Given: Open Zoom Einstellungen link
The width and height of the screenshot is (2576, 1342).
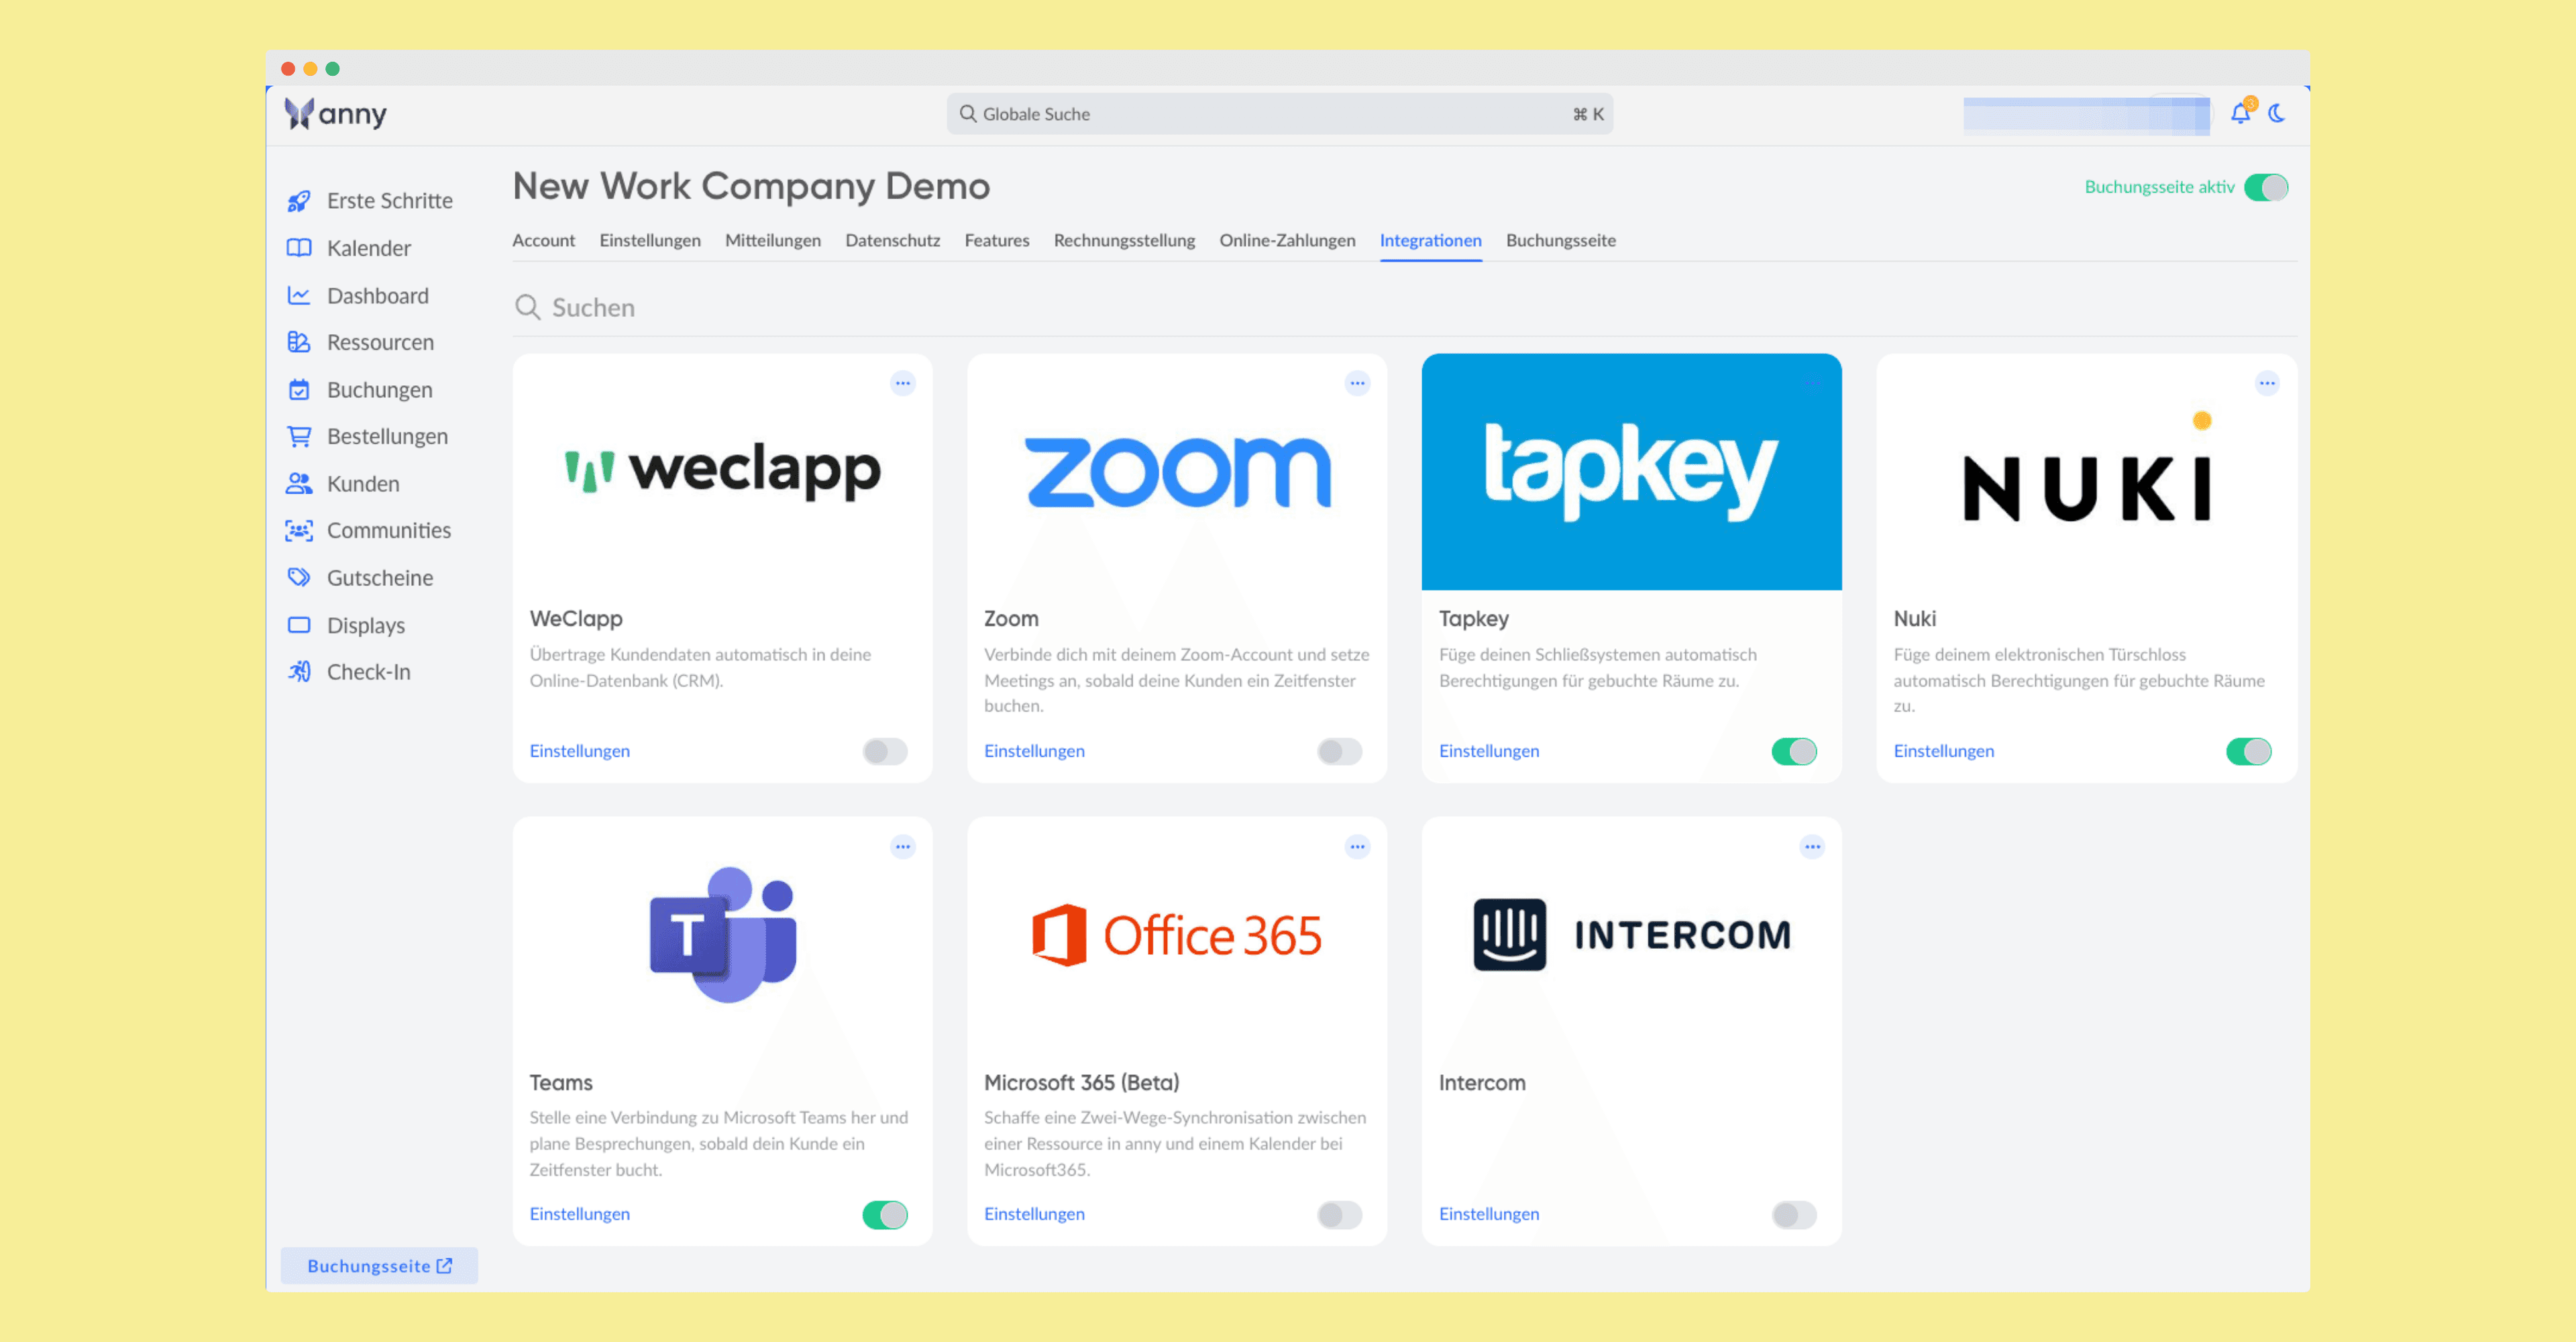Looking at the screenshot, I should click(x=1034, y=751).
